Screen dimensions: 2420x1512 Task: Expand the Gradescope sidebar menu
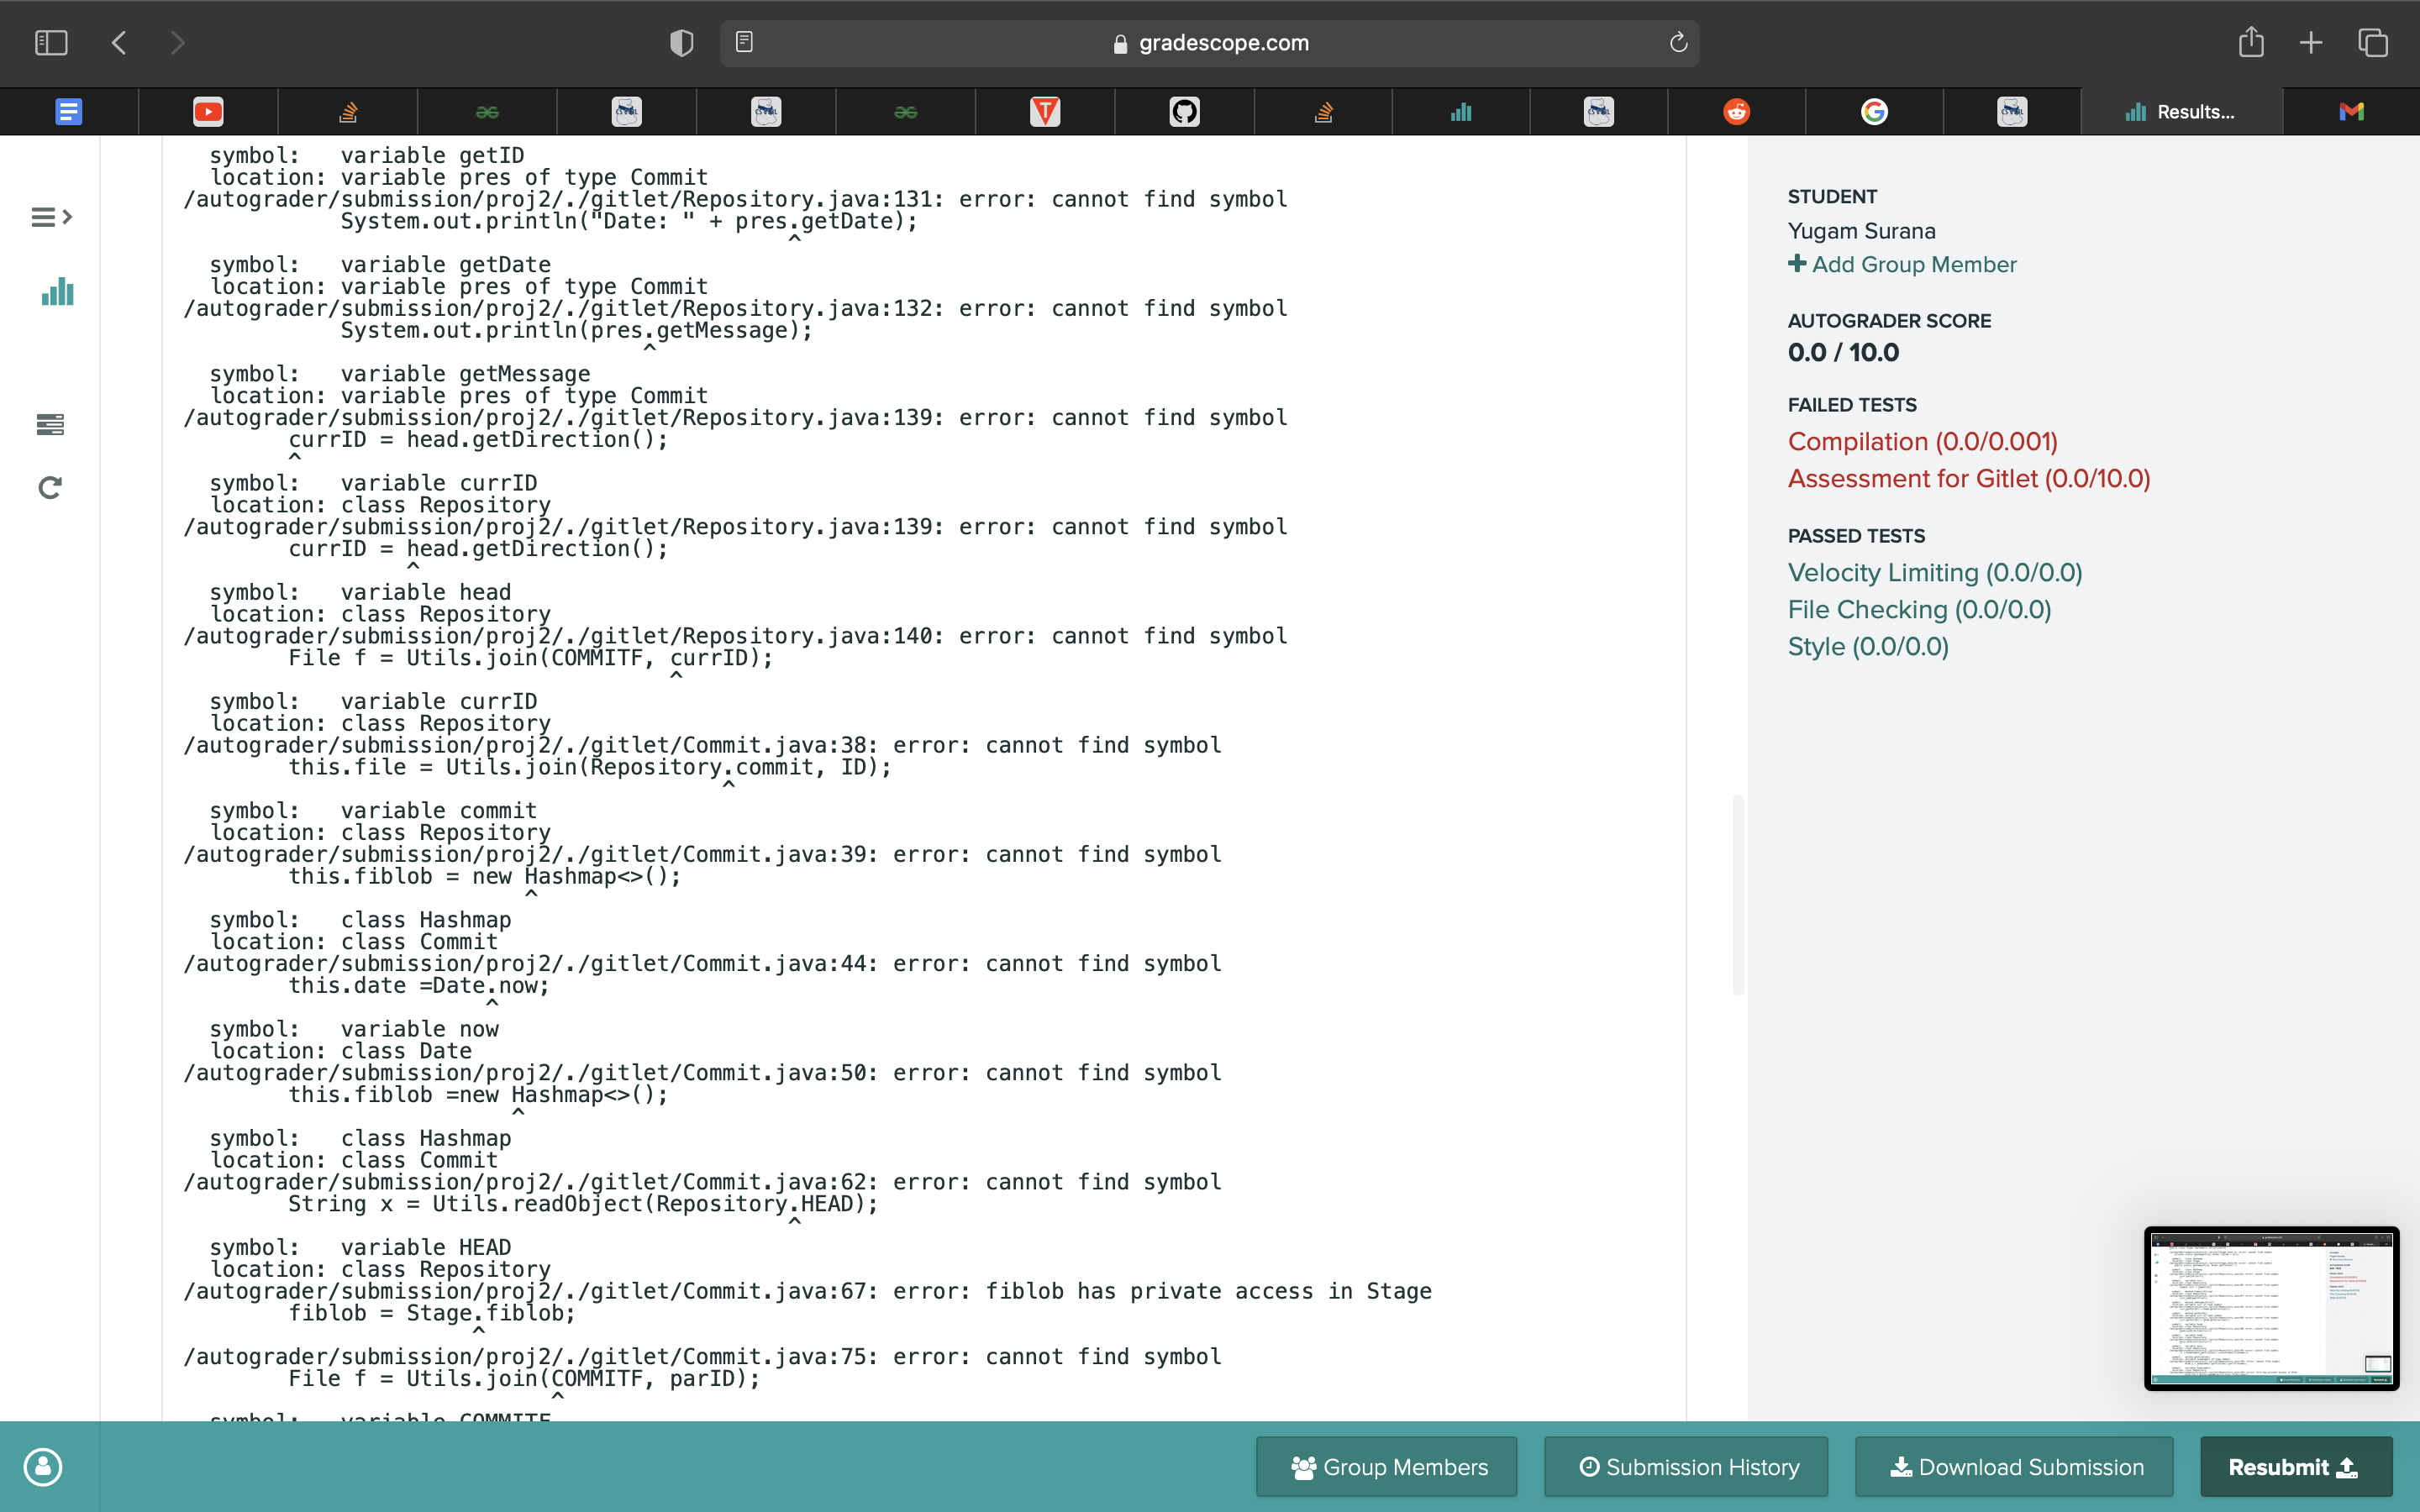coord(51,217)
